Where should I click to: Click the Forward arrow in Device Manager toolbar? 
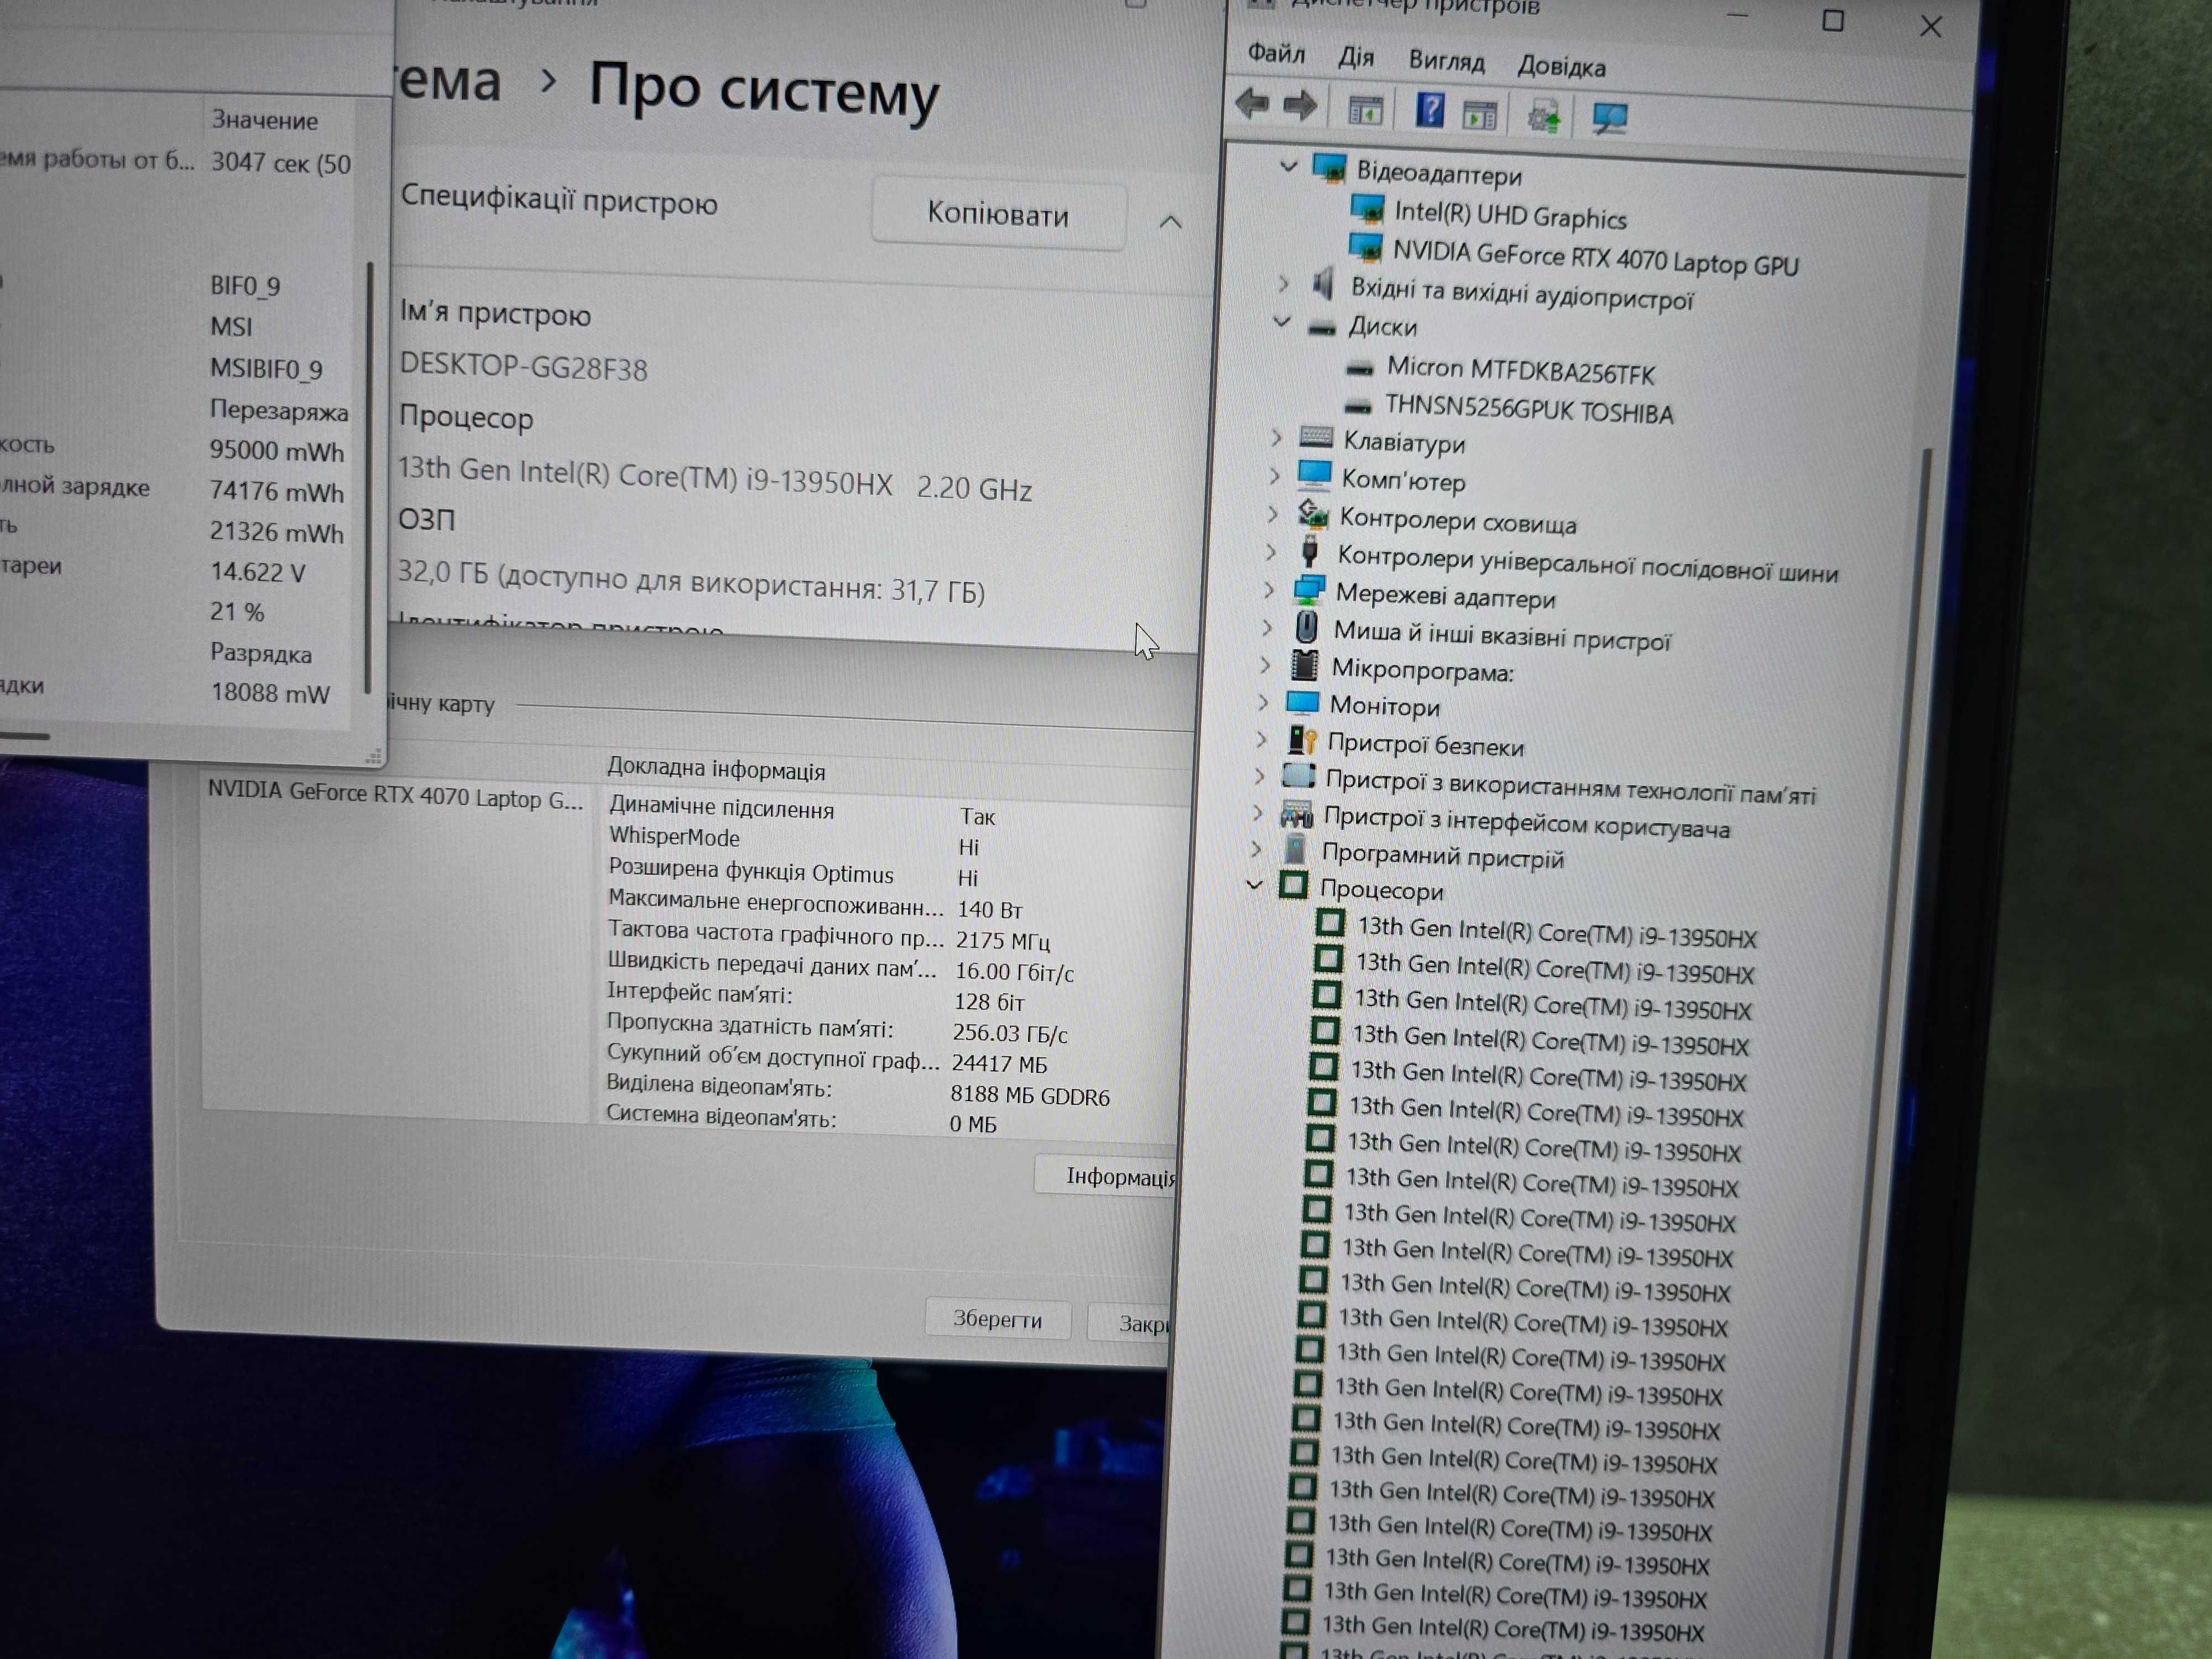[x=1300, y=105]
